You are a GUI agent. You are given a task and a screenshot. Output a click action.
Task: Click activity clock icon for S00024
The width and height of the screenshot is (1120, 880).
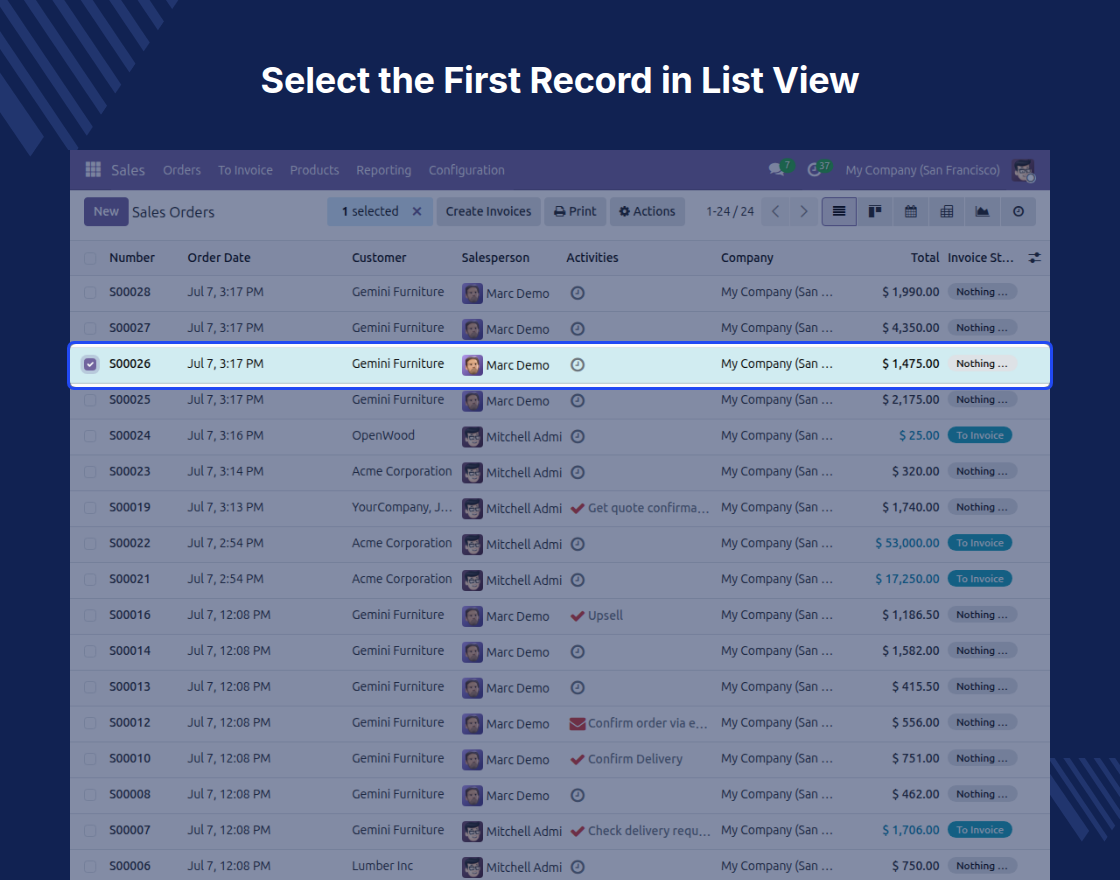pyautogui.click(x=578, y=436)
